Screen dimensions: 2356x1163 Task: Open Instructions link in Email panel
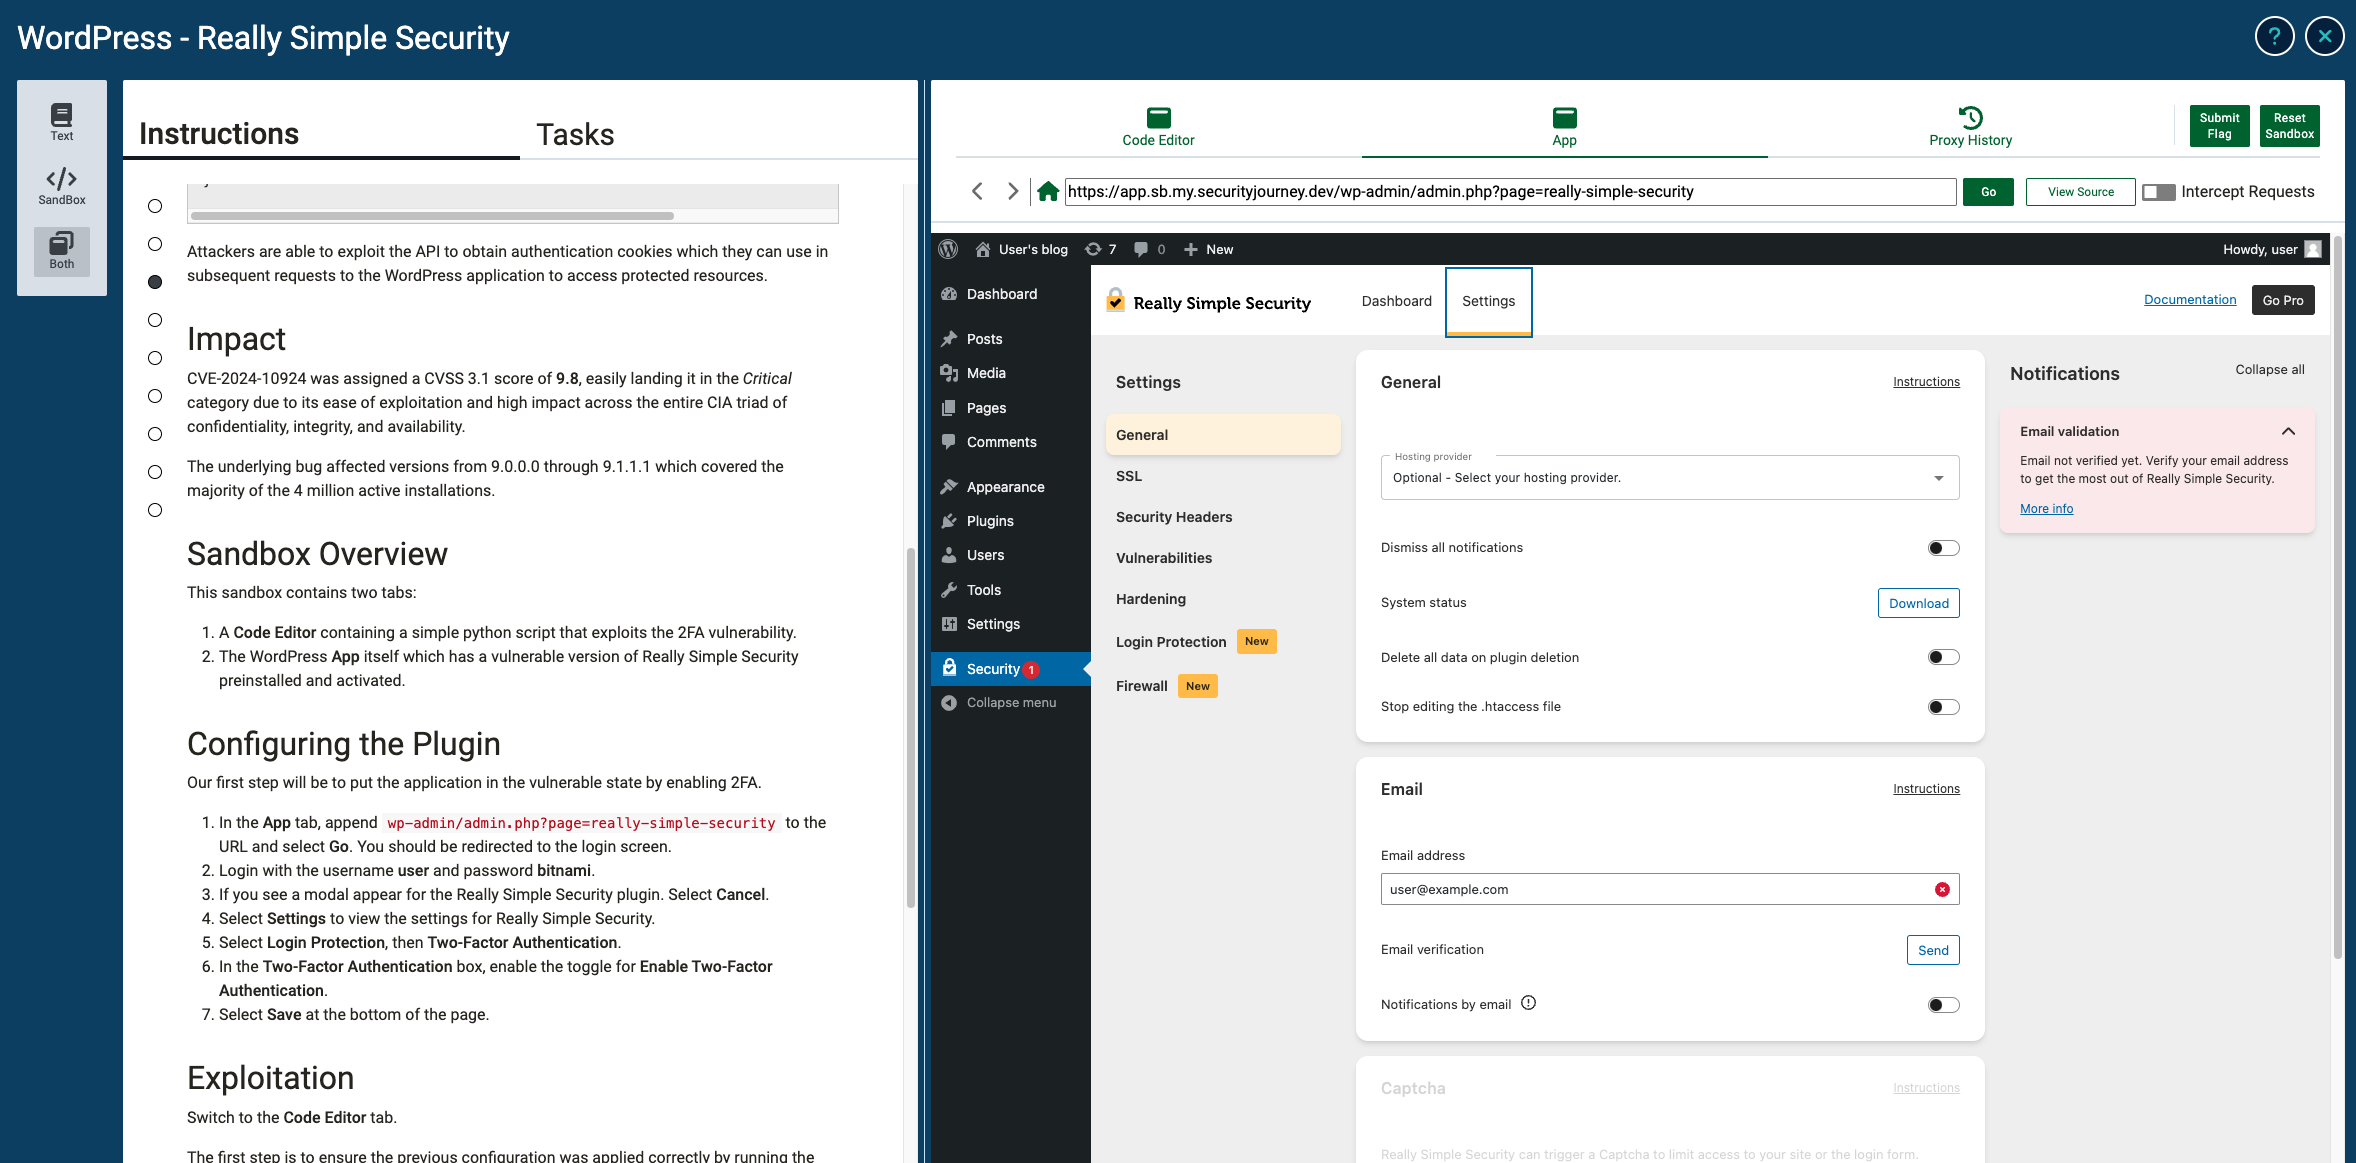[1926, 789]
